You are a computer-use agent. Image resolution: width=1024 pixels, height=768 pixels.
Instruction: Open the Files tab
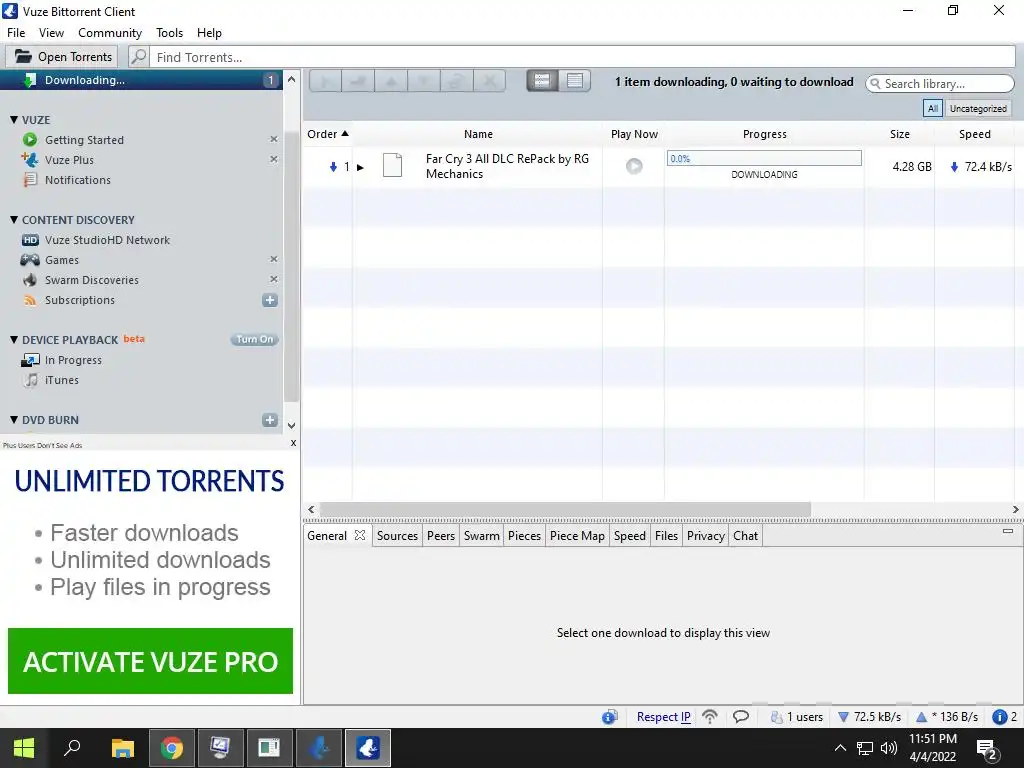point(666,536)
